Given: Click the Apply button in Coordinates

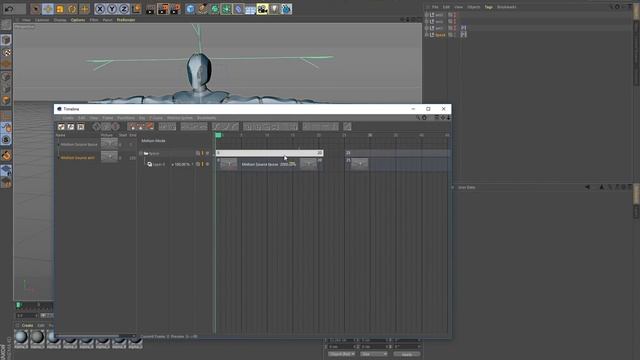Looking at the screenshot, I should point(407,354).
